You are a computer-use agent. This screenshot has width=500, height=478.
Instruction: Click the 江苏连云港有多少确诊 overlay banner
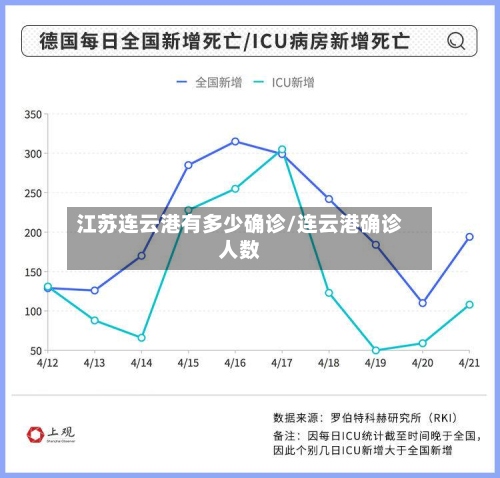[249, 238]
